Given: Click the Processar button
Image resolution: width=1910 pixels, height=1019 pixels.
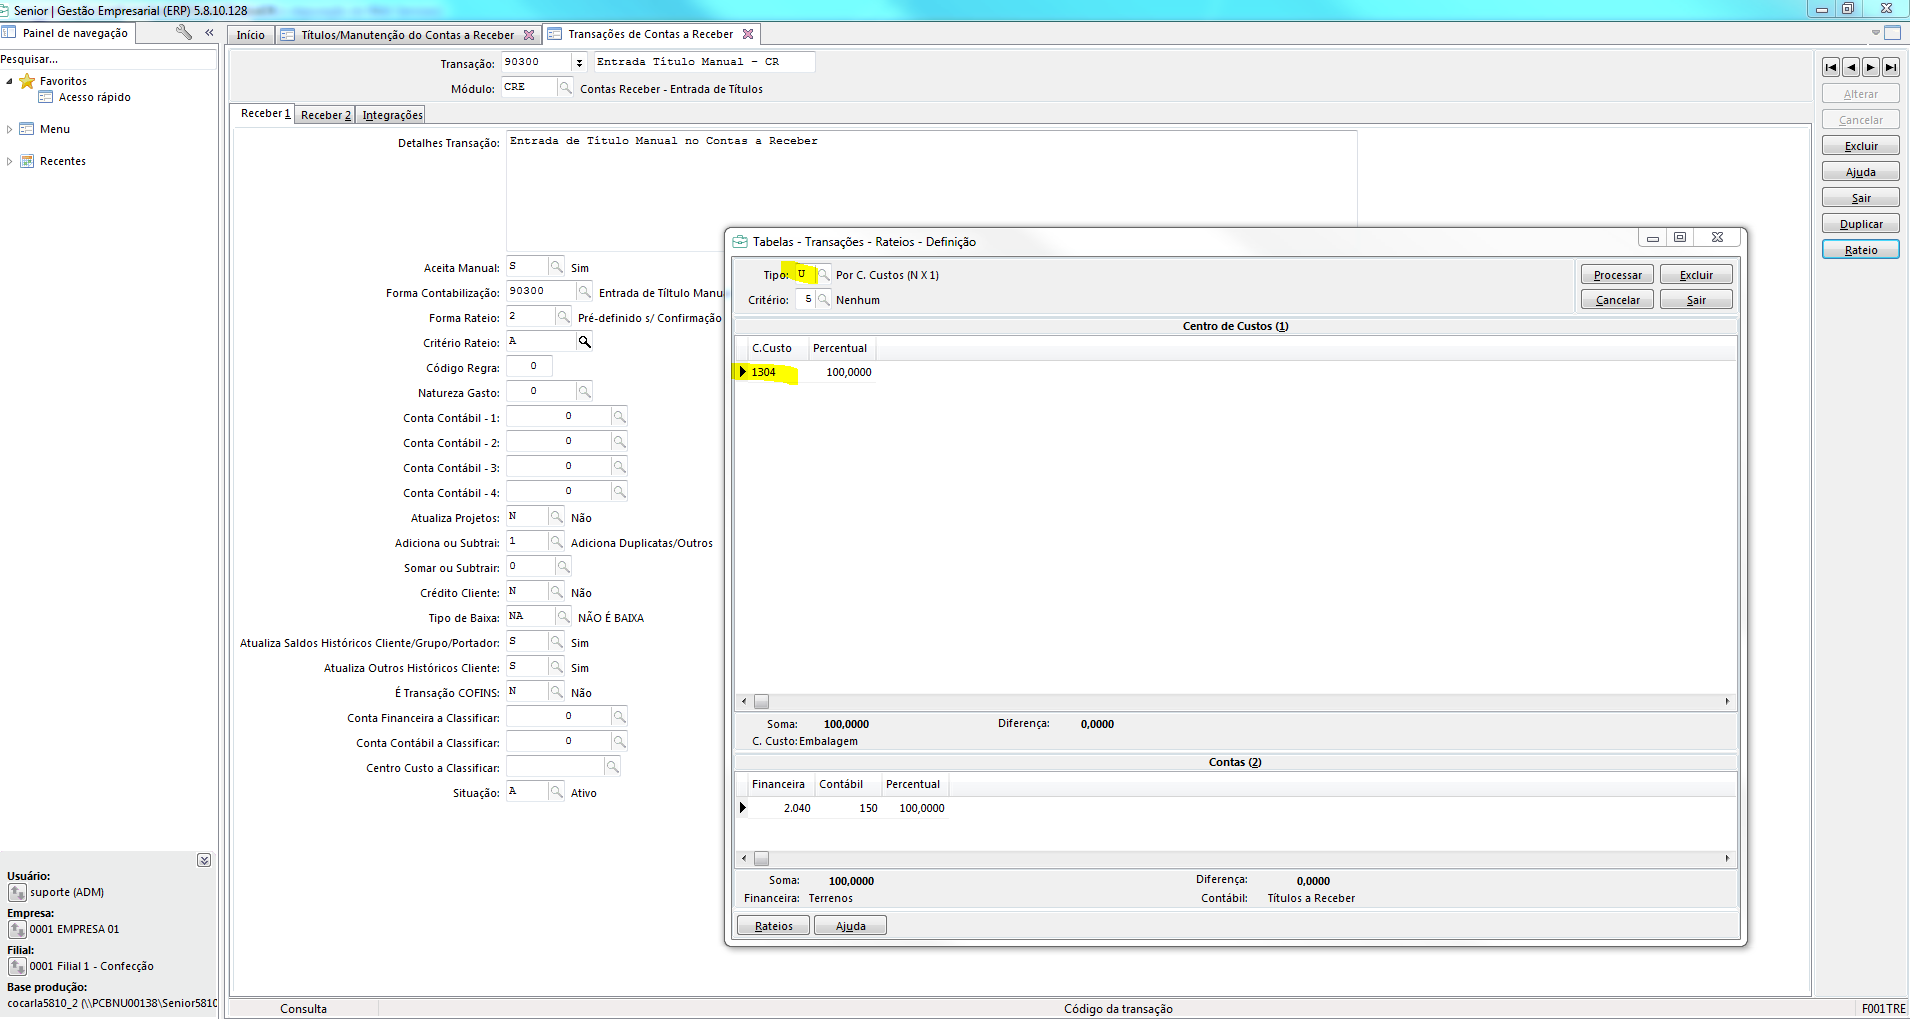Looking at the screenshot, I should point(1617,275).
